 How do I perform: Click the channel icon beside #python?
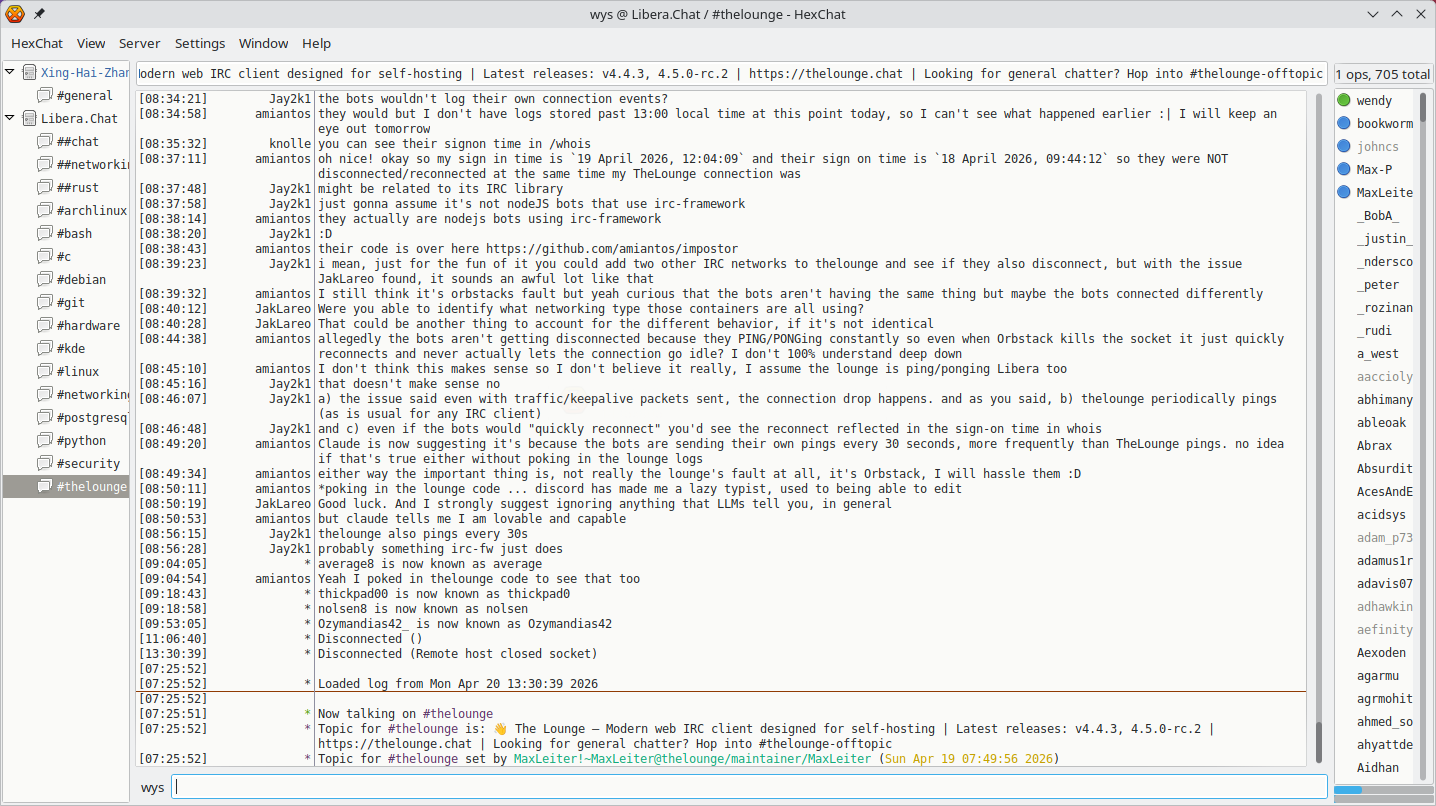click(45, 441)
